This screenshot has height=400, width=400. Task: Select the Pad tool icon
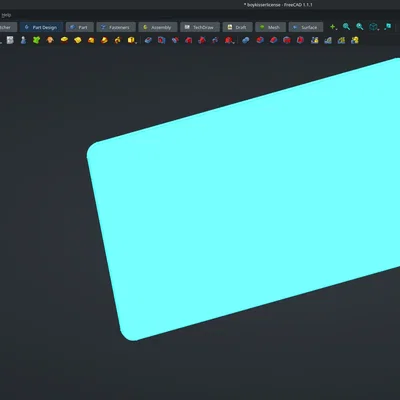[64, 40]
